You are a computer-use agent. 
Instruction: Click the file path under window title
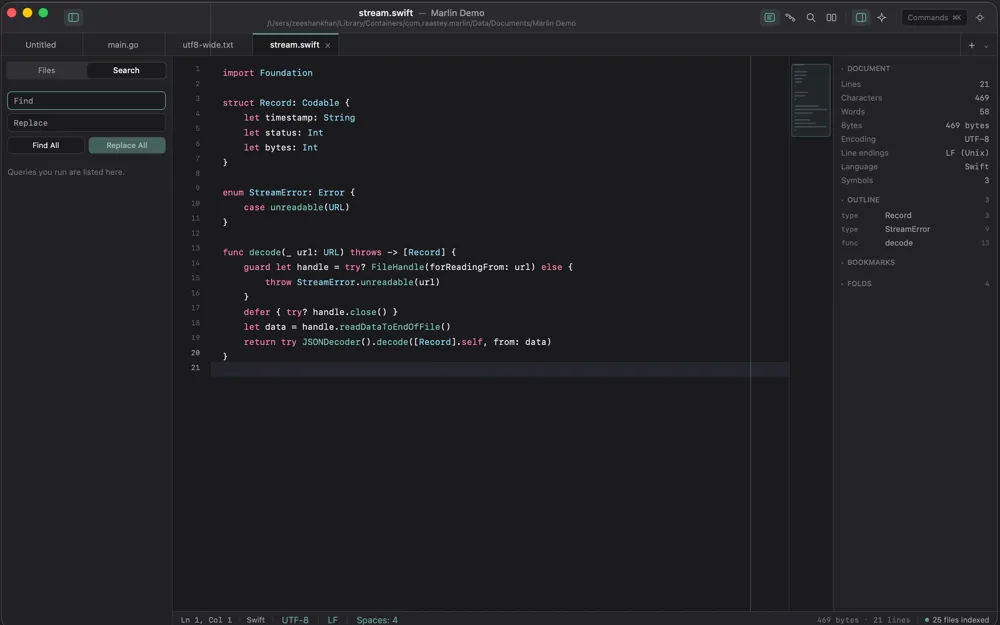click(x=422, y=24)
